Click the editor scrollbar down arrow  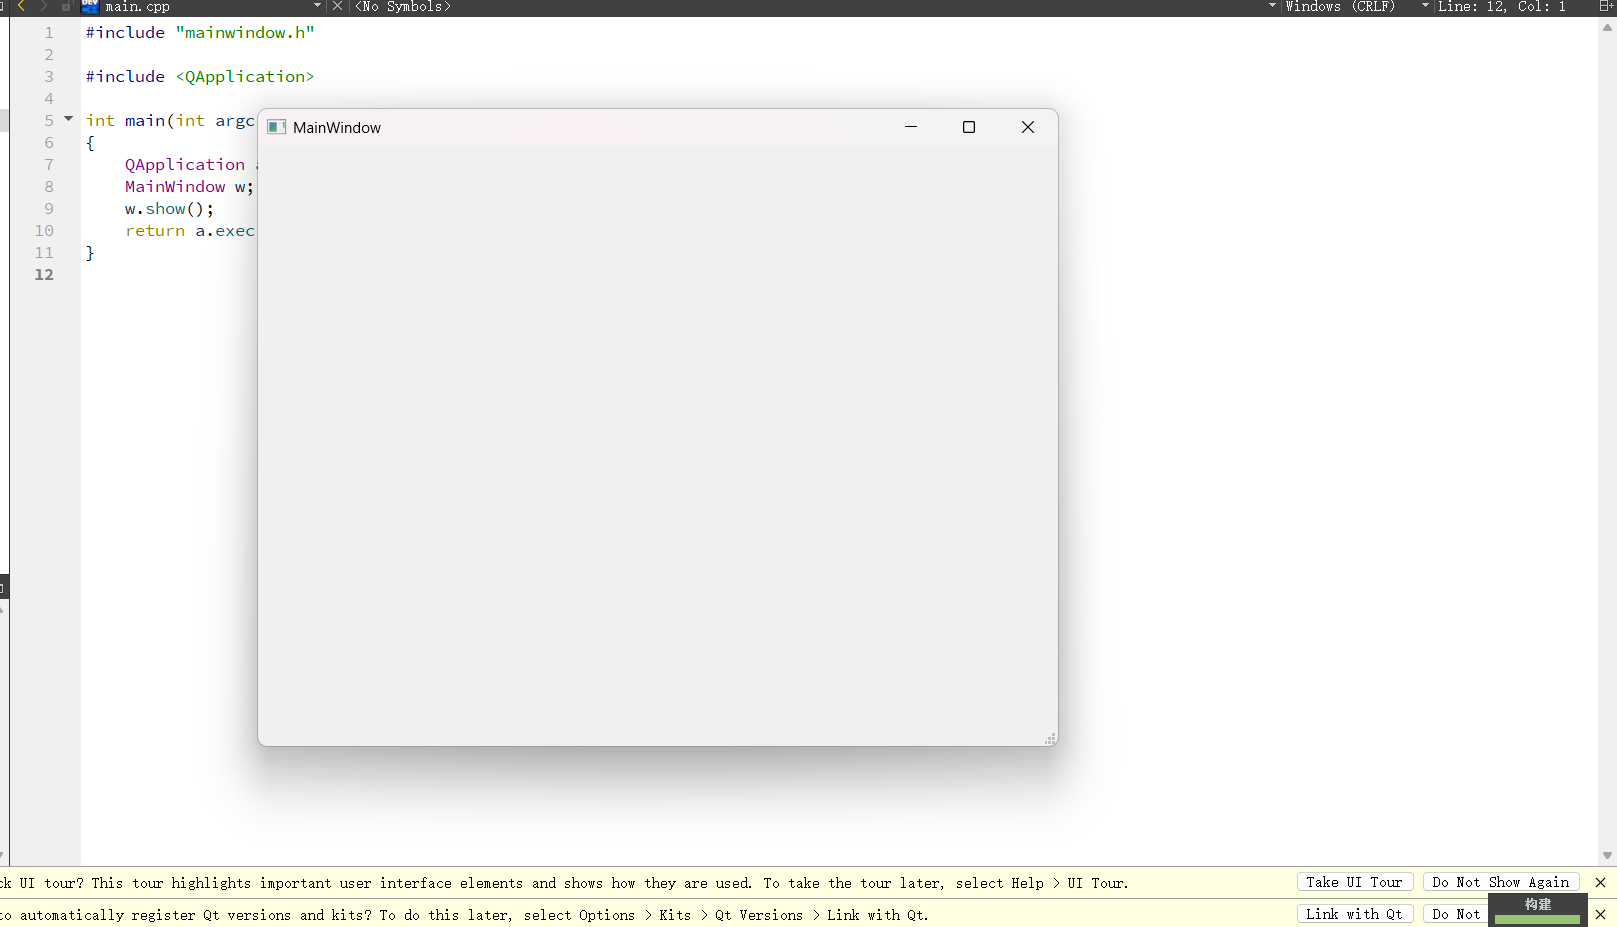[1608, 856]
